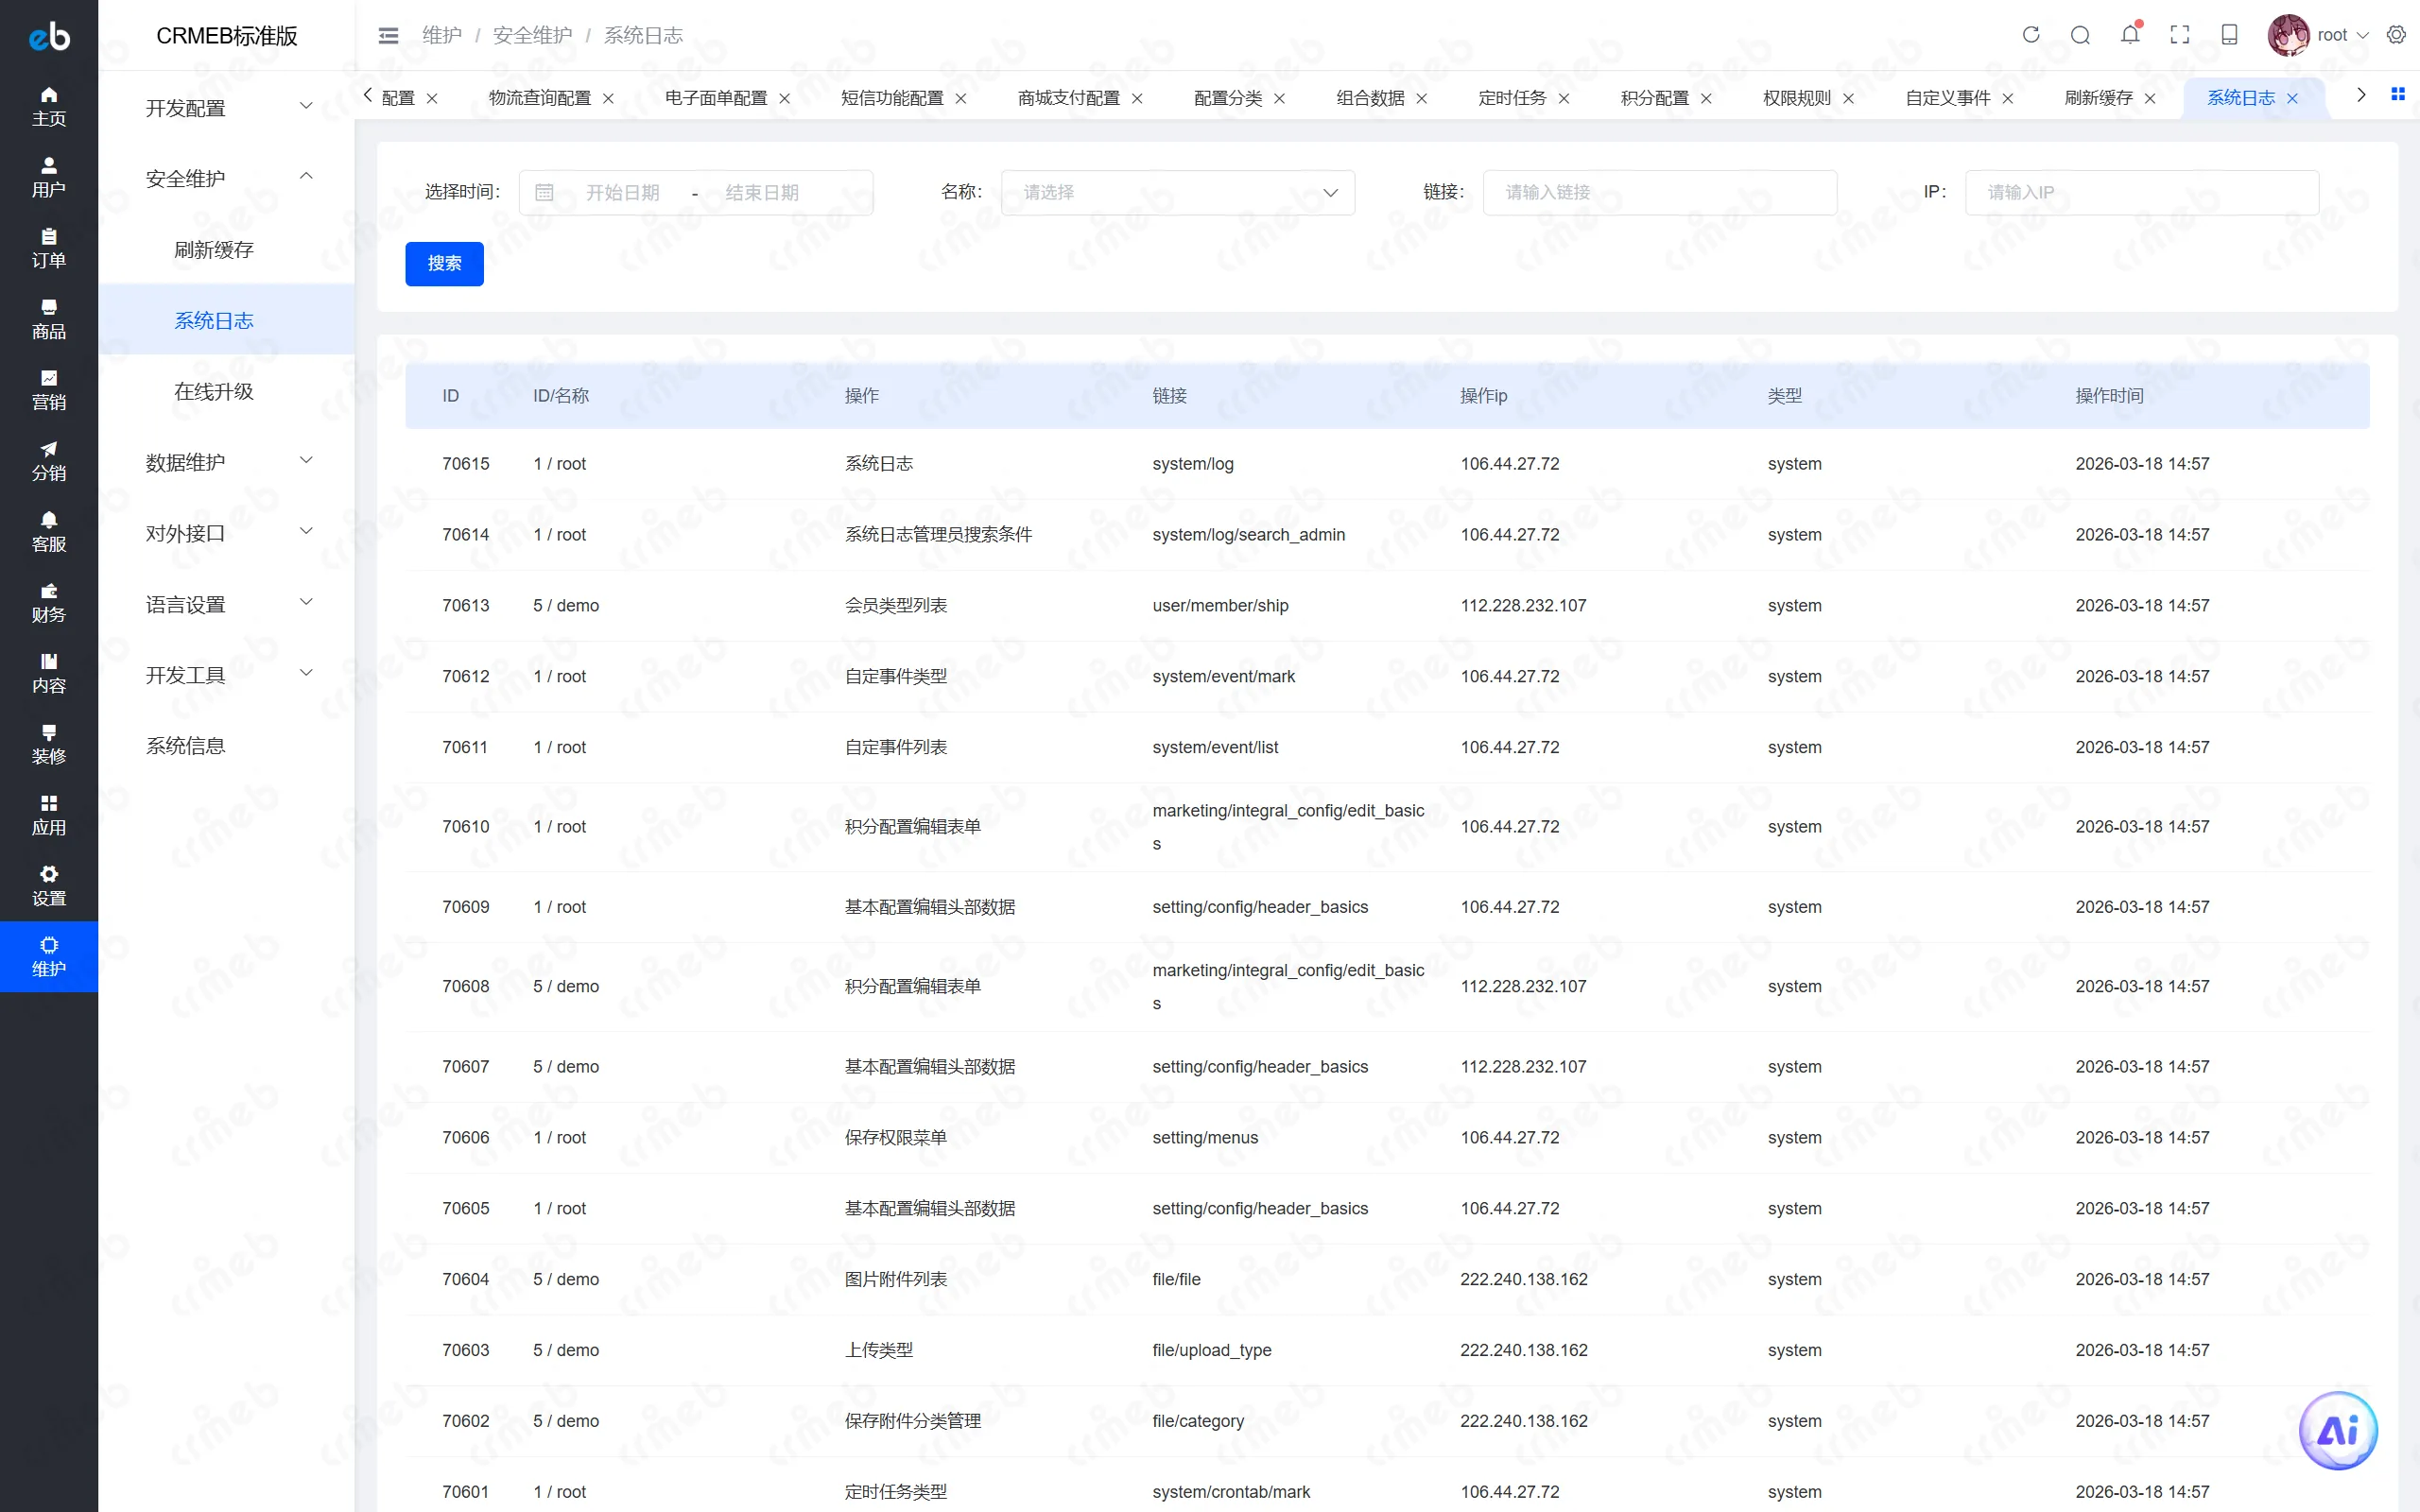Switch to the 积分配置 tab
The width and height of the screenshot is (2420, 1512).
point(1654,98)
